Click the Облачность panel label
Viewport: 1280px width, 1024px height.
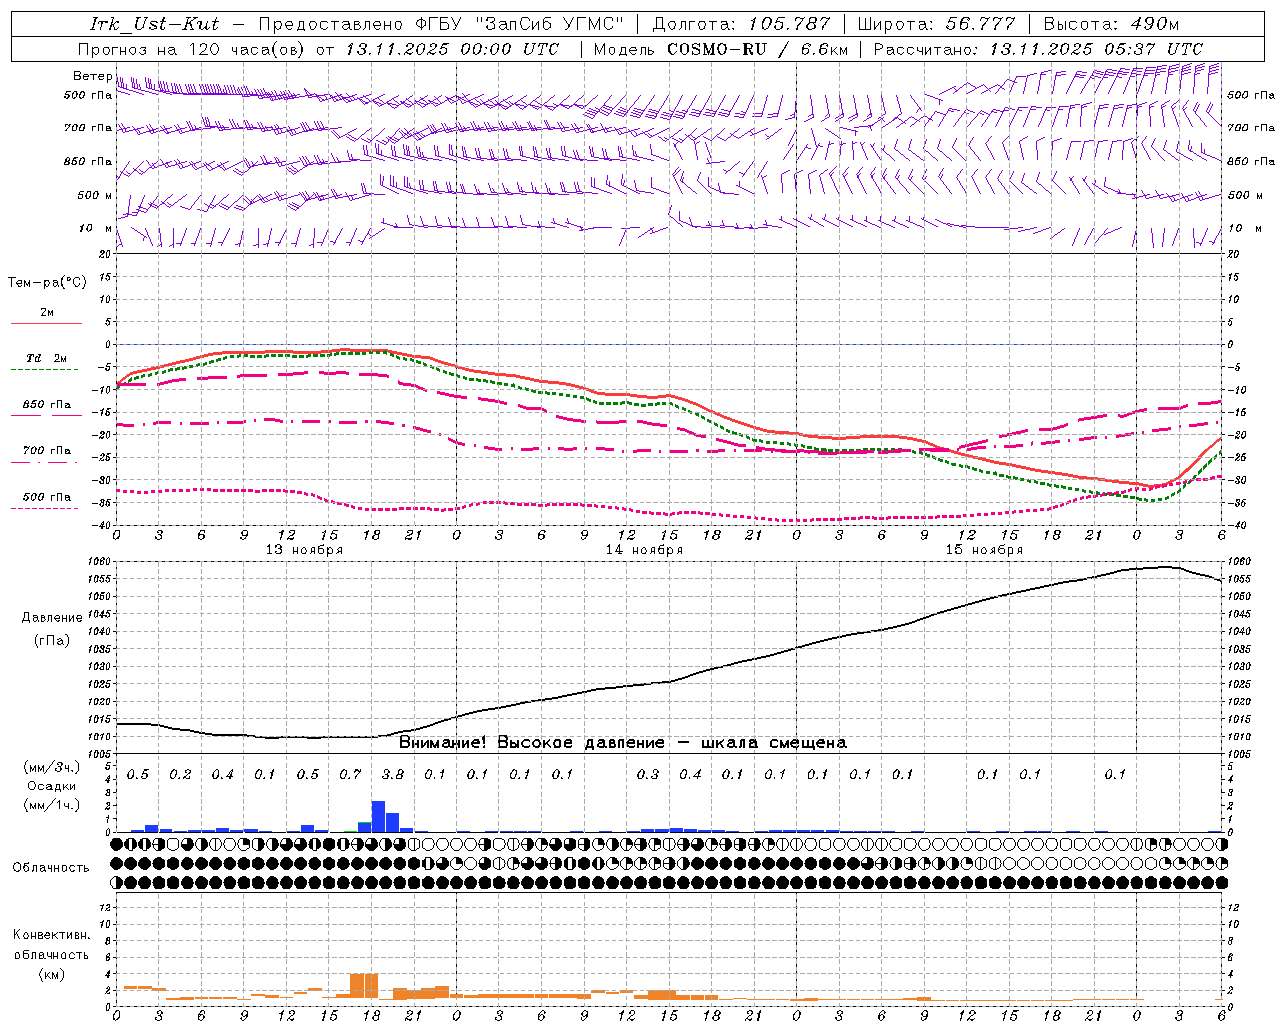point(51,867)
